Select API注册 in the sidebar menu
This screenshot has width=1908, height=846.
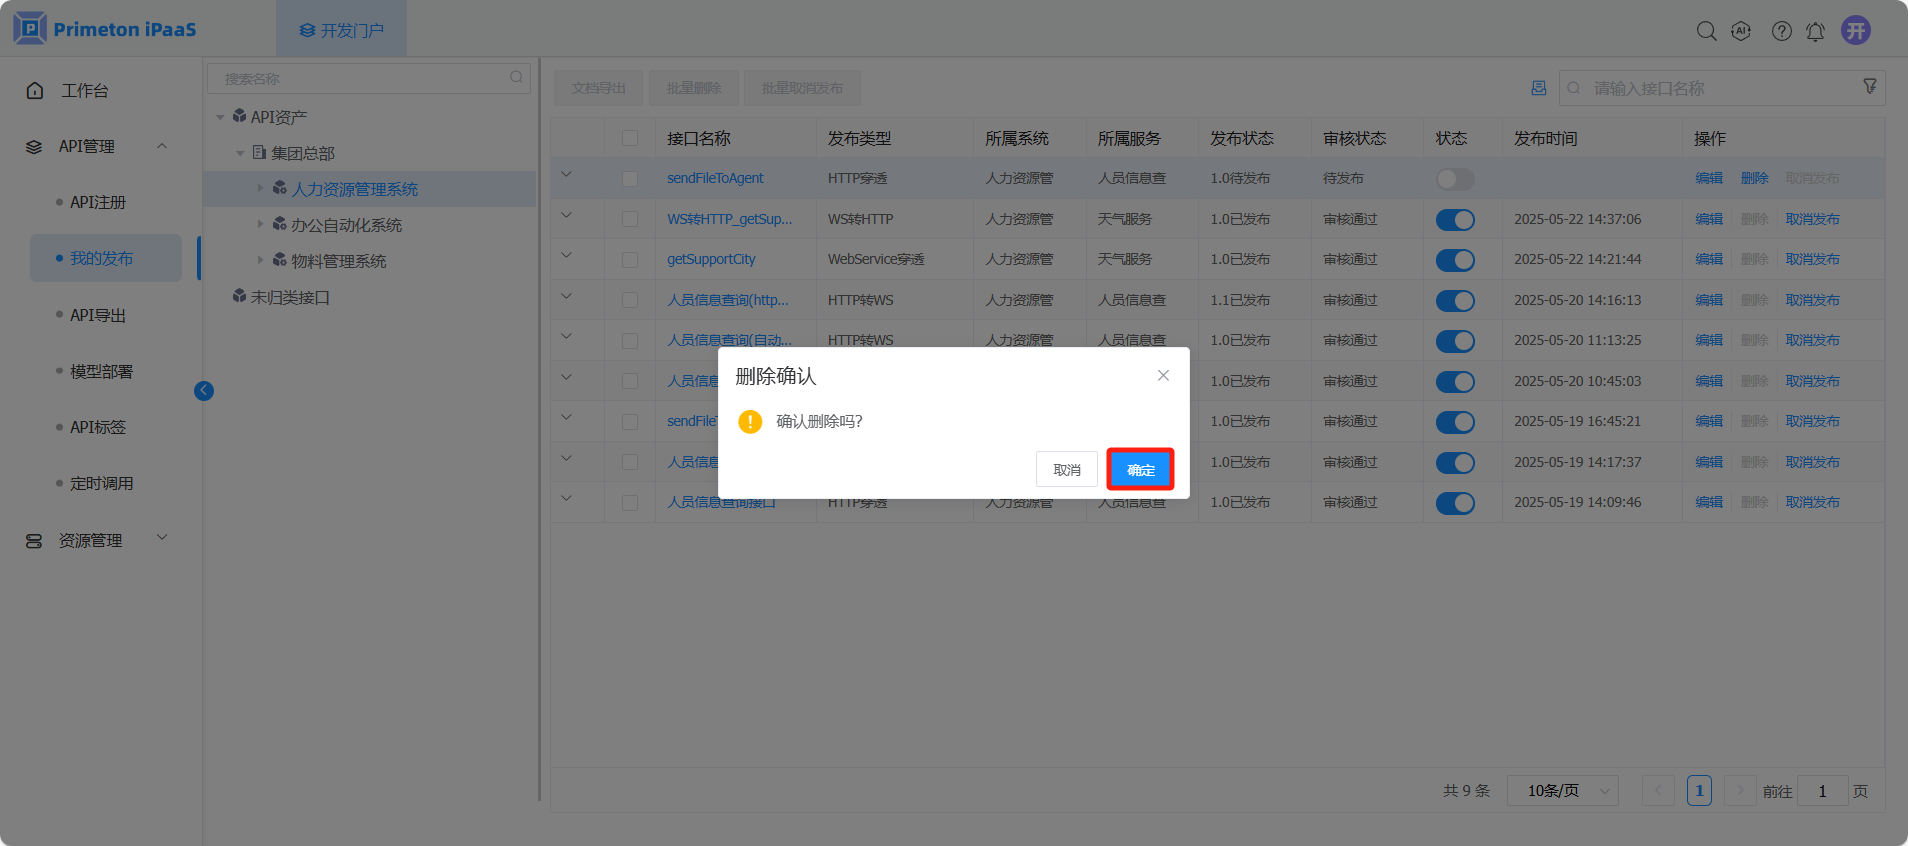point(98,202)
